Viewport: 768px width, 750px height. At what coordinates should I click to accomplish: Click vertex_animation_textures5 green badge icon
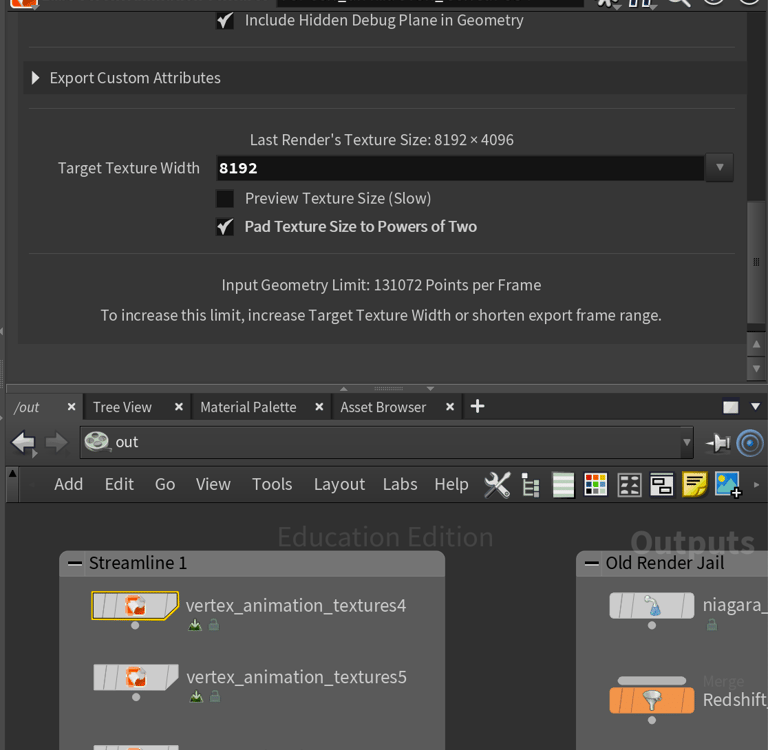tap(196, 697)
